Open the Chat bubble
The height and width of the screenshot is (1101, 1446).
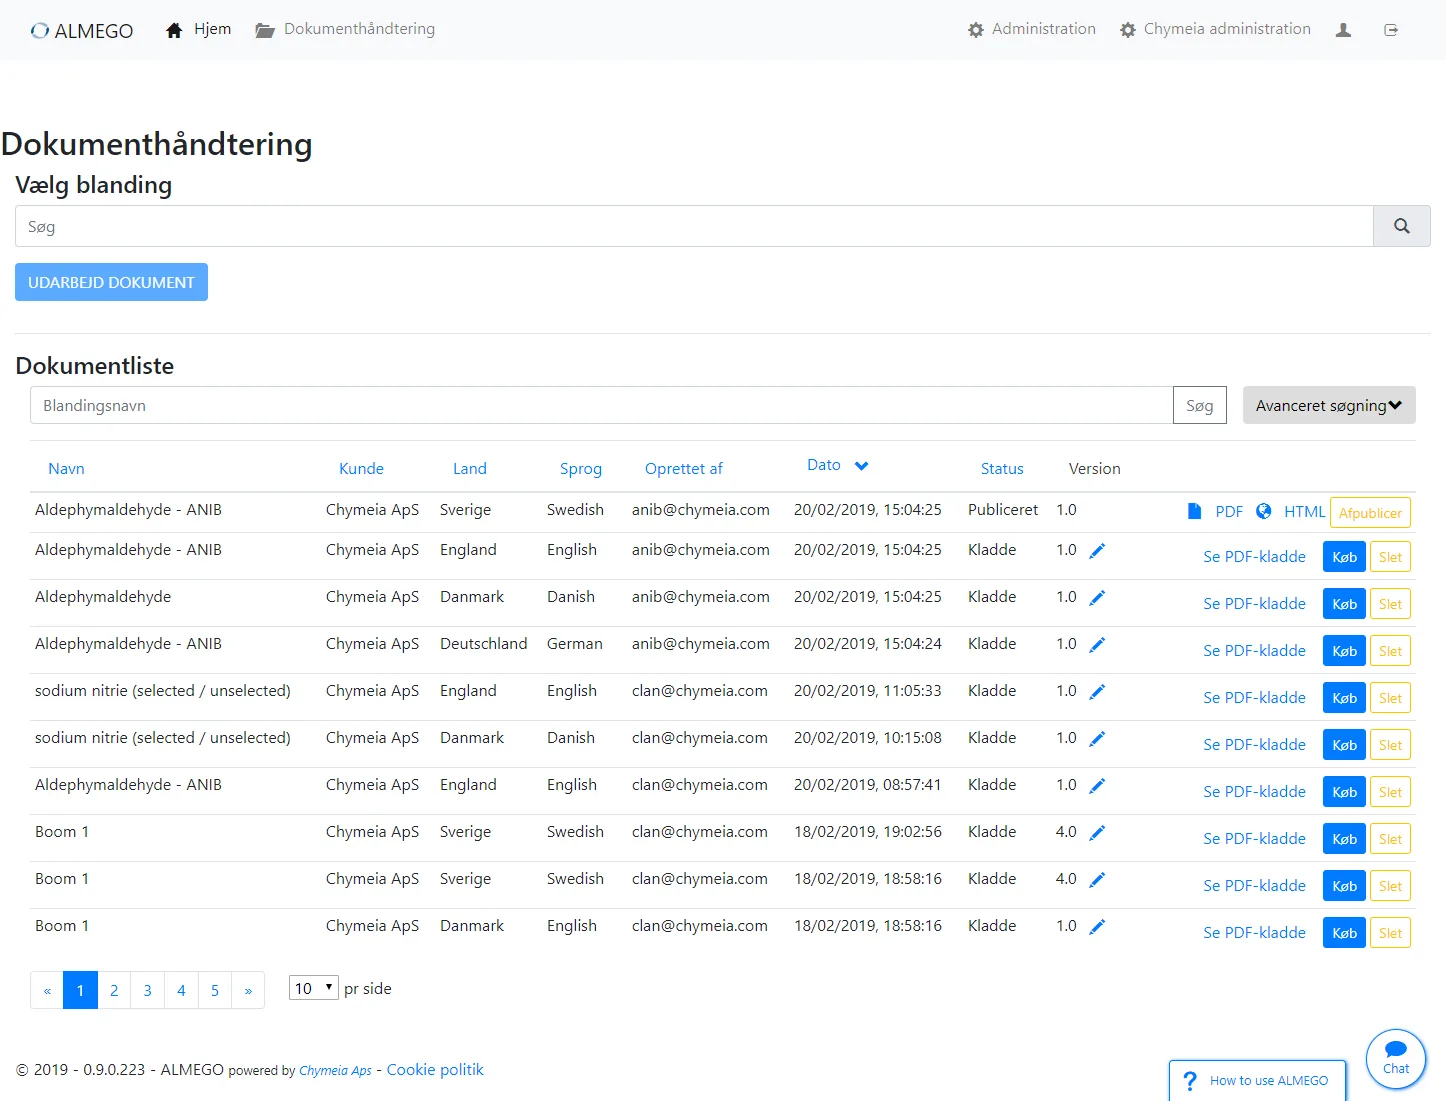[x=1396, y=1058]
